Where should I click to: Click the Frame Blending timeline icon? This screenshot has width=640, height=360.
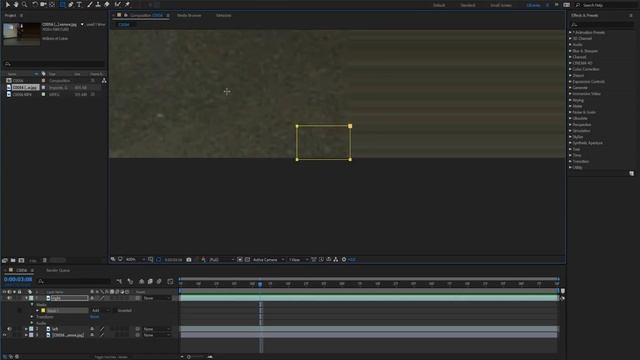pos(150,281)
